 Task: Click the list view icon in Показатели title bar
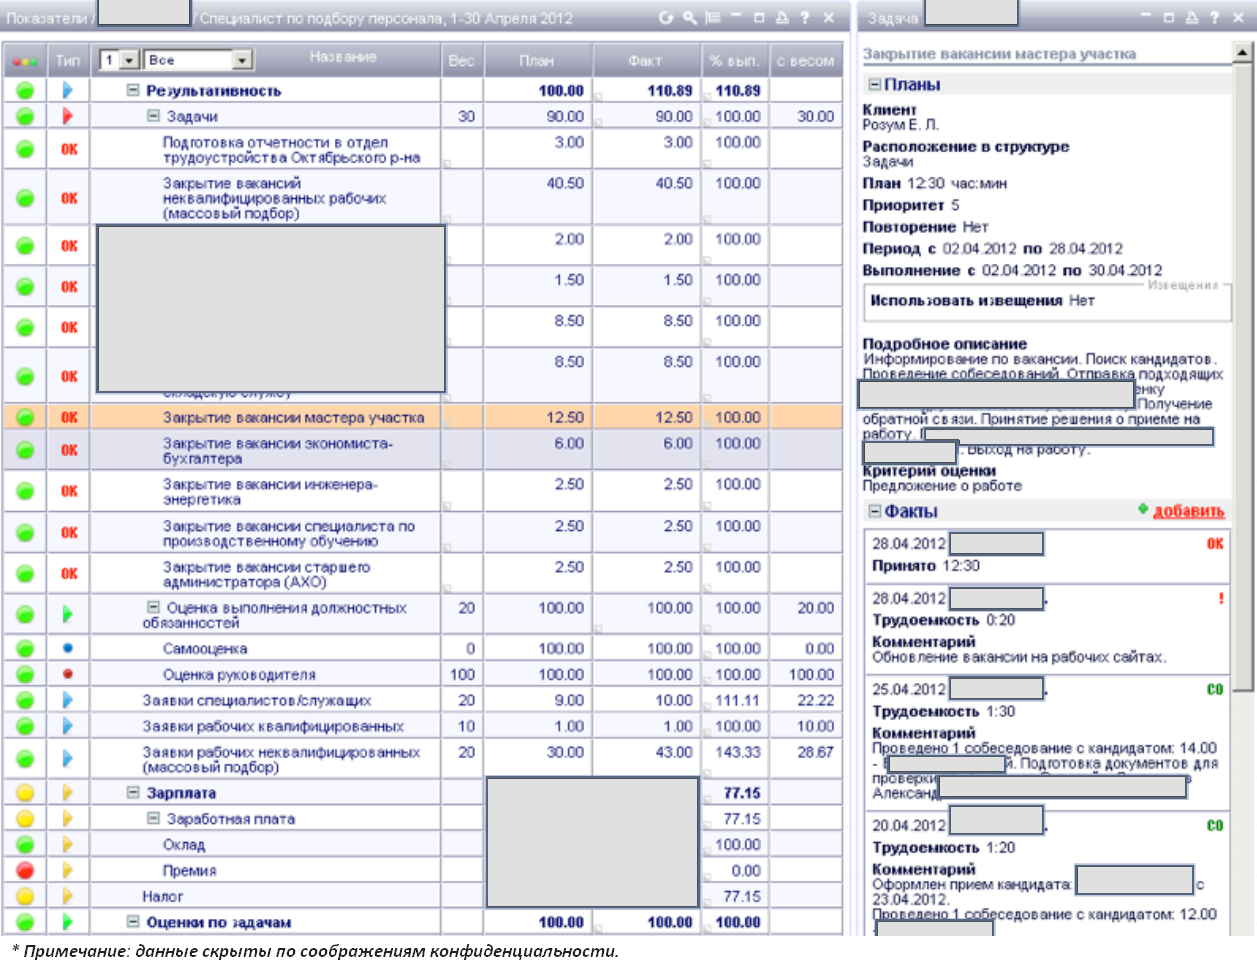pos(713,18)
